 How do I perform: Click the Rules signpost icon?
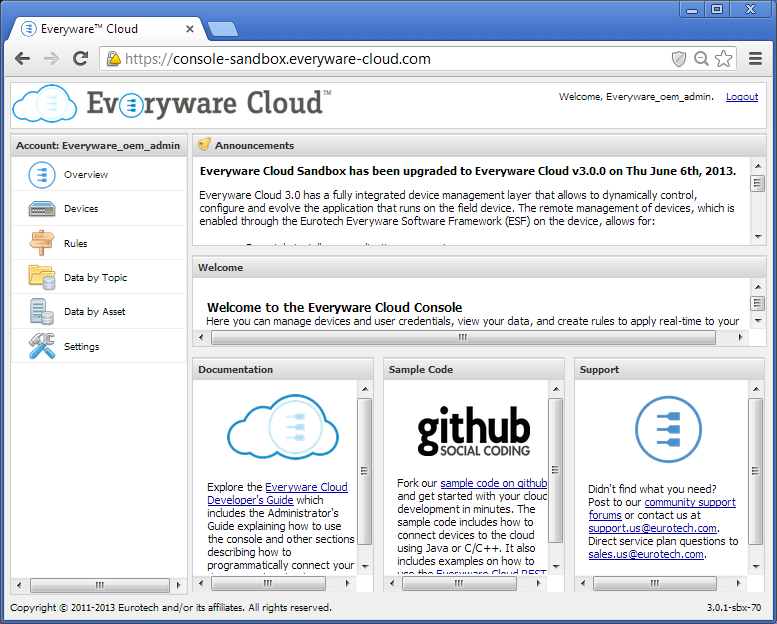click(42, 243)
